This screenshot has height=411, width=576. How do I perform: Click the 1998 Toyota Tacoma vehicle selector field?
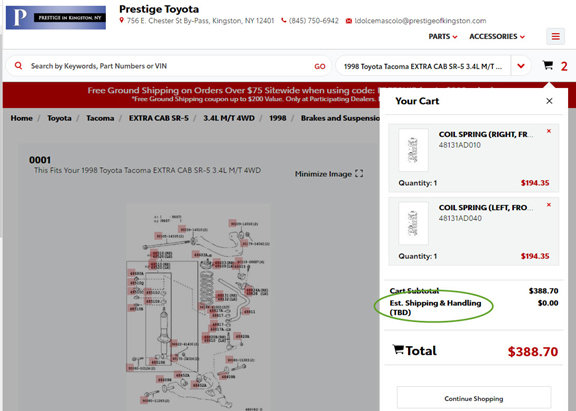click(x=423, y=66)
